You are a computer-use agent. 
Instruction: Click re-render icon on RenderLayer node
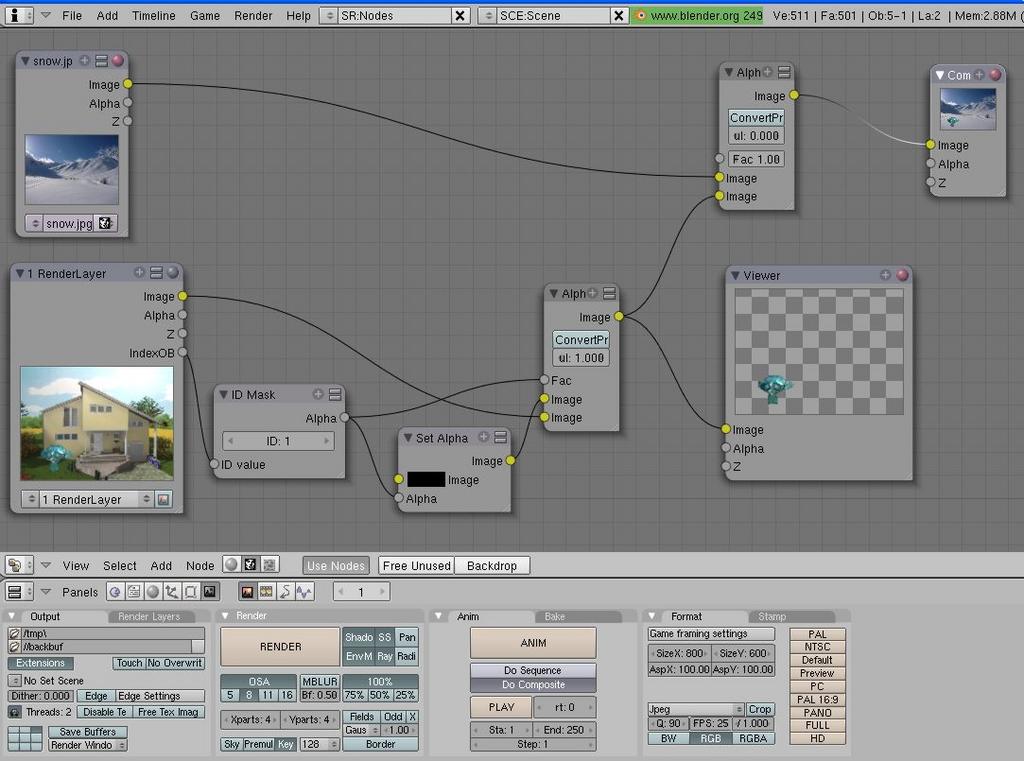(x=163, y=500)
